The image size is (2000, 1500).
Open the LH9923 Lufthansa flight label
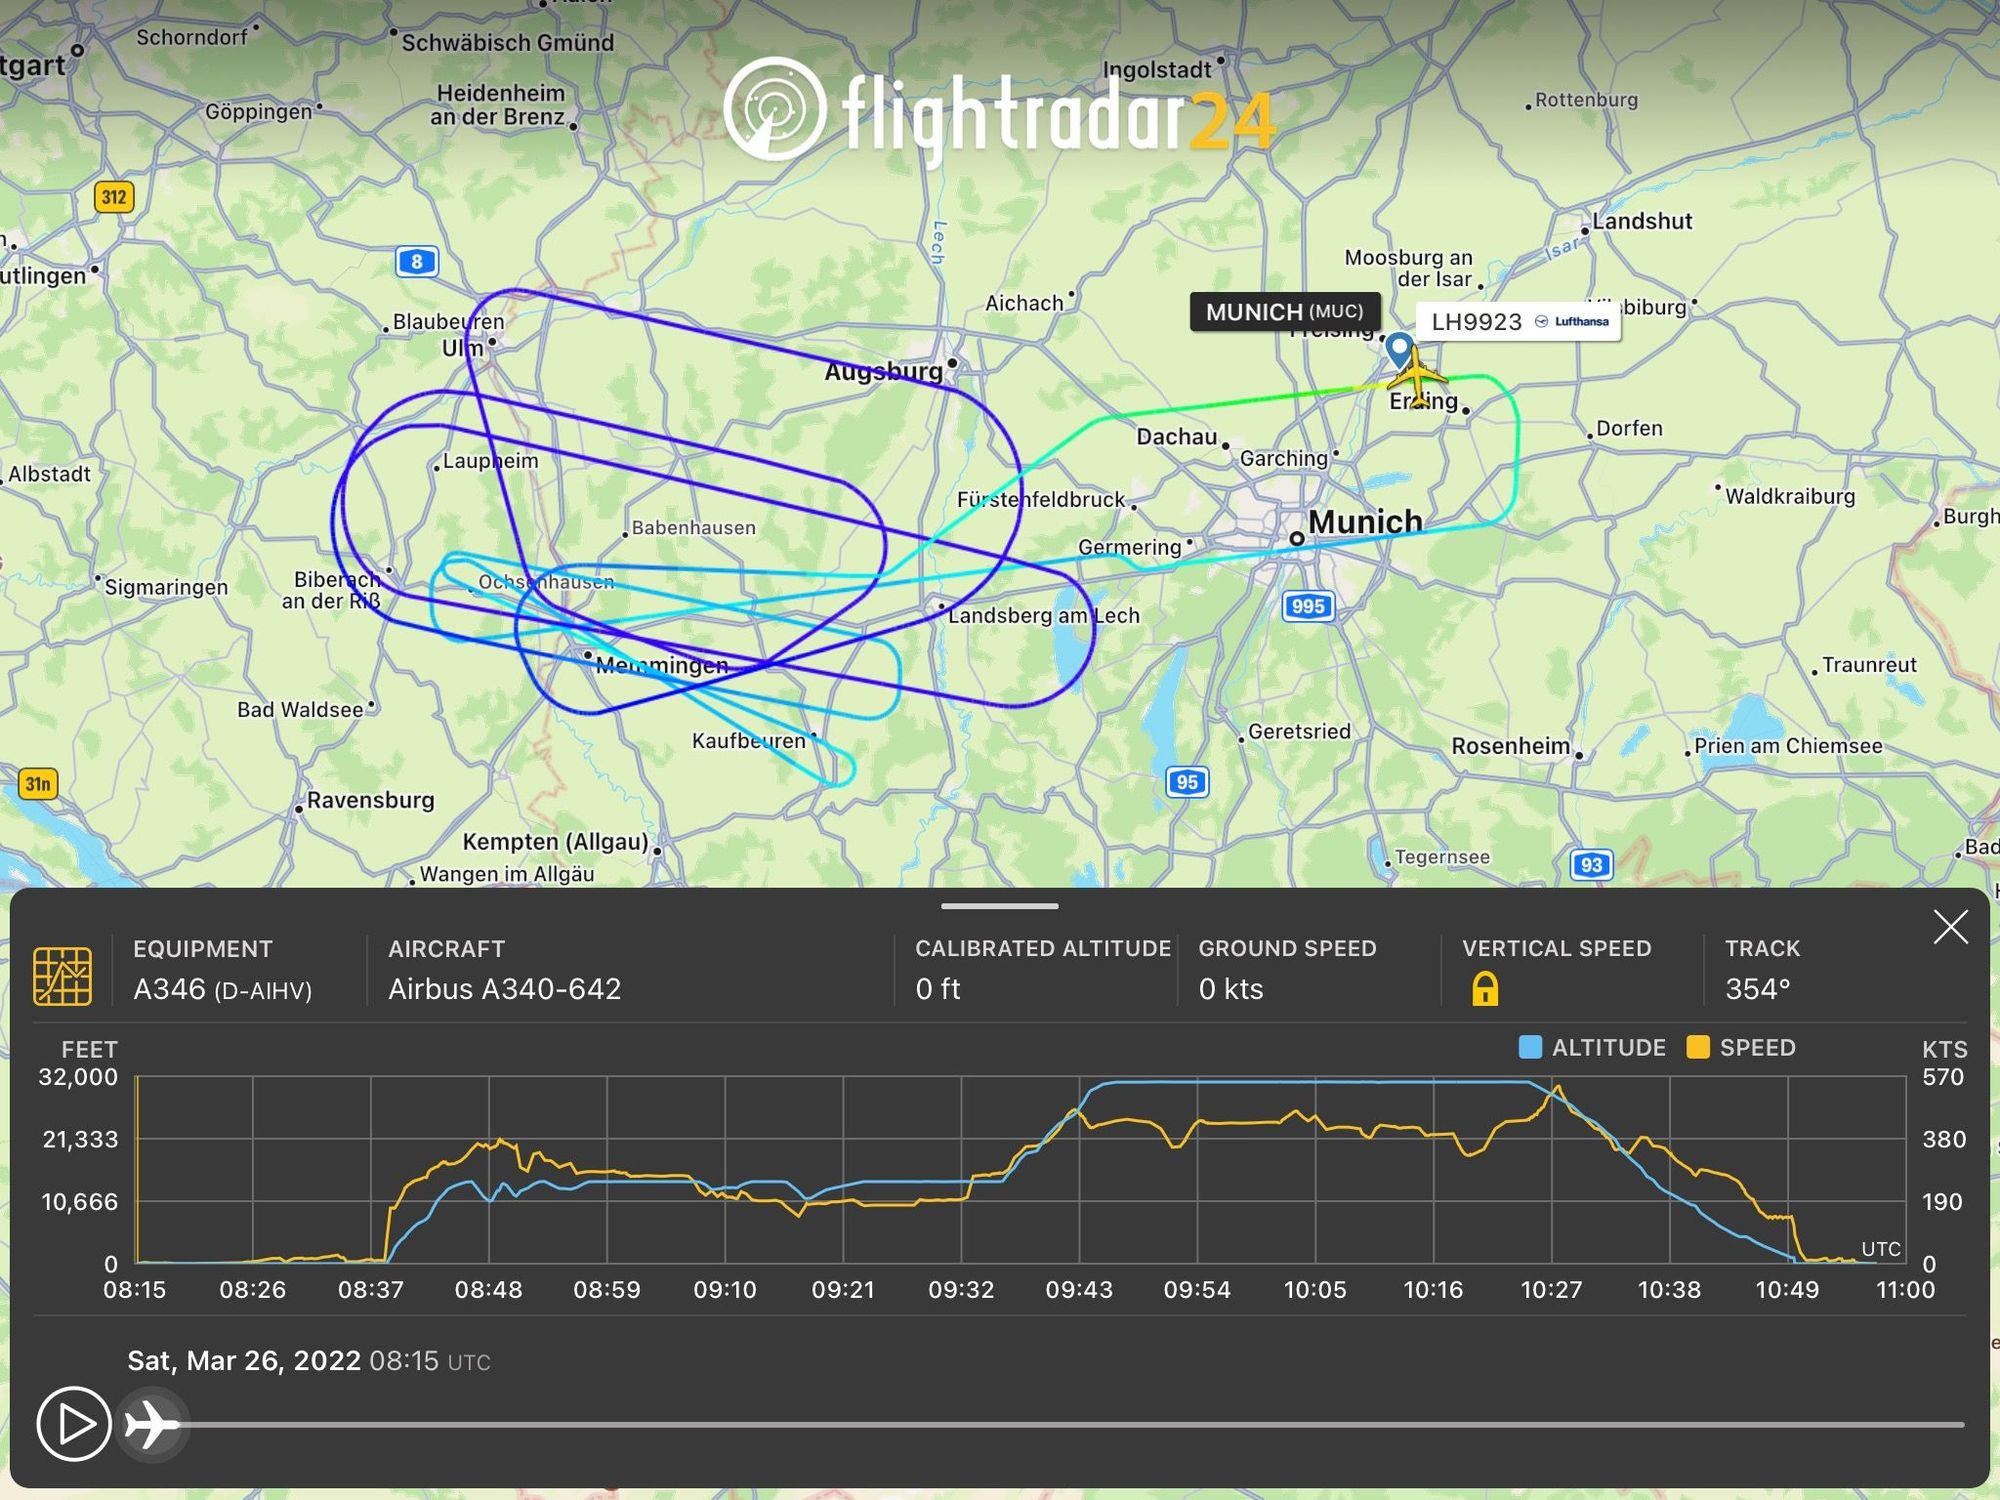tap(1518, 322)
